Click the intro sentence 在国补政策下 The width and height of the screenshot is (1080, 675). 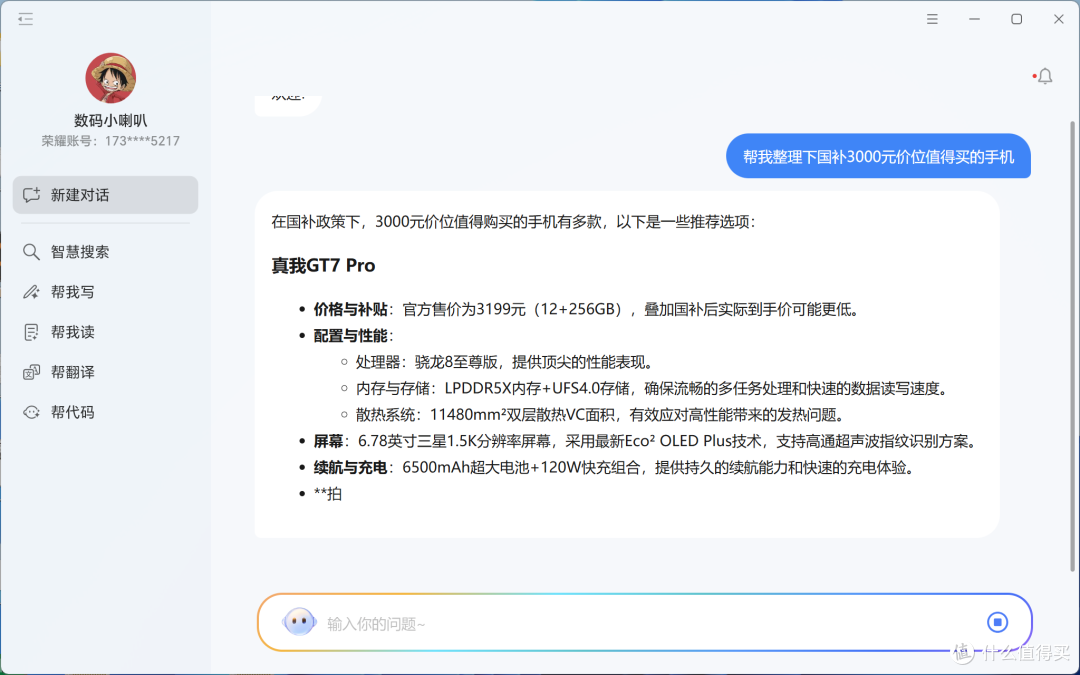(x=513, y=222)
